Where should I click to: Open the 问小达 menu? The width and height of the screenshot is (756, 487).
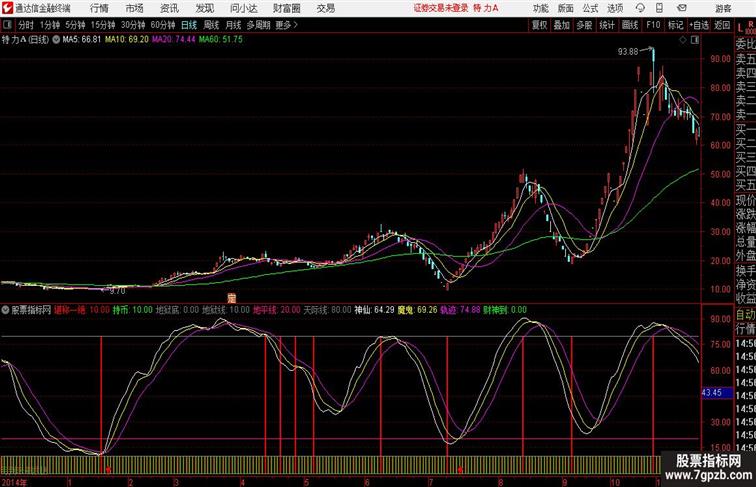coord(243,8)
